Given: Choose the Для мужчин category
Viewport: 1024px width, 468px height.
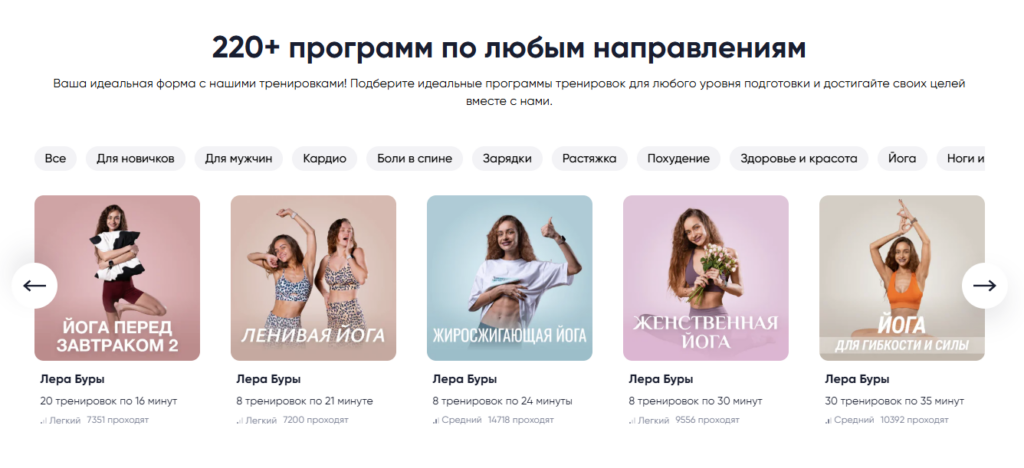Looking at the screenshot, I should point(238,159).
